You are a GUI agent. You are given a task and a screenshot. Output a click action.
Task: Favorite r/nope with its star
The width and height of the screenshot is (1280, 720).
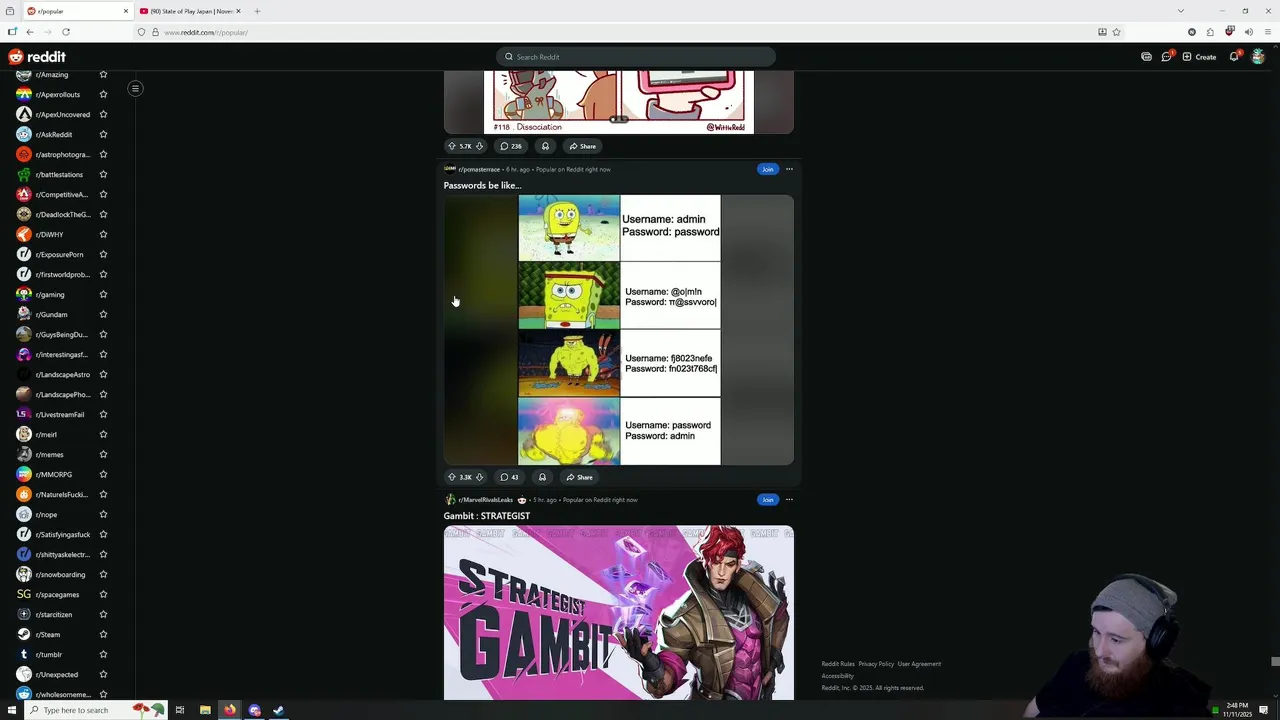(103, 514)
